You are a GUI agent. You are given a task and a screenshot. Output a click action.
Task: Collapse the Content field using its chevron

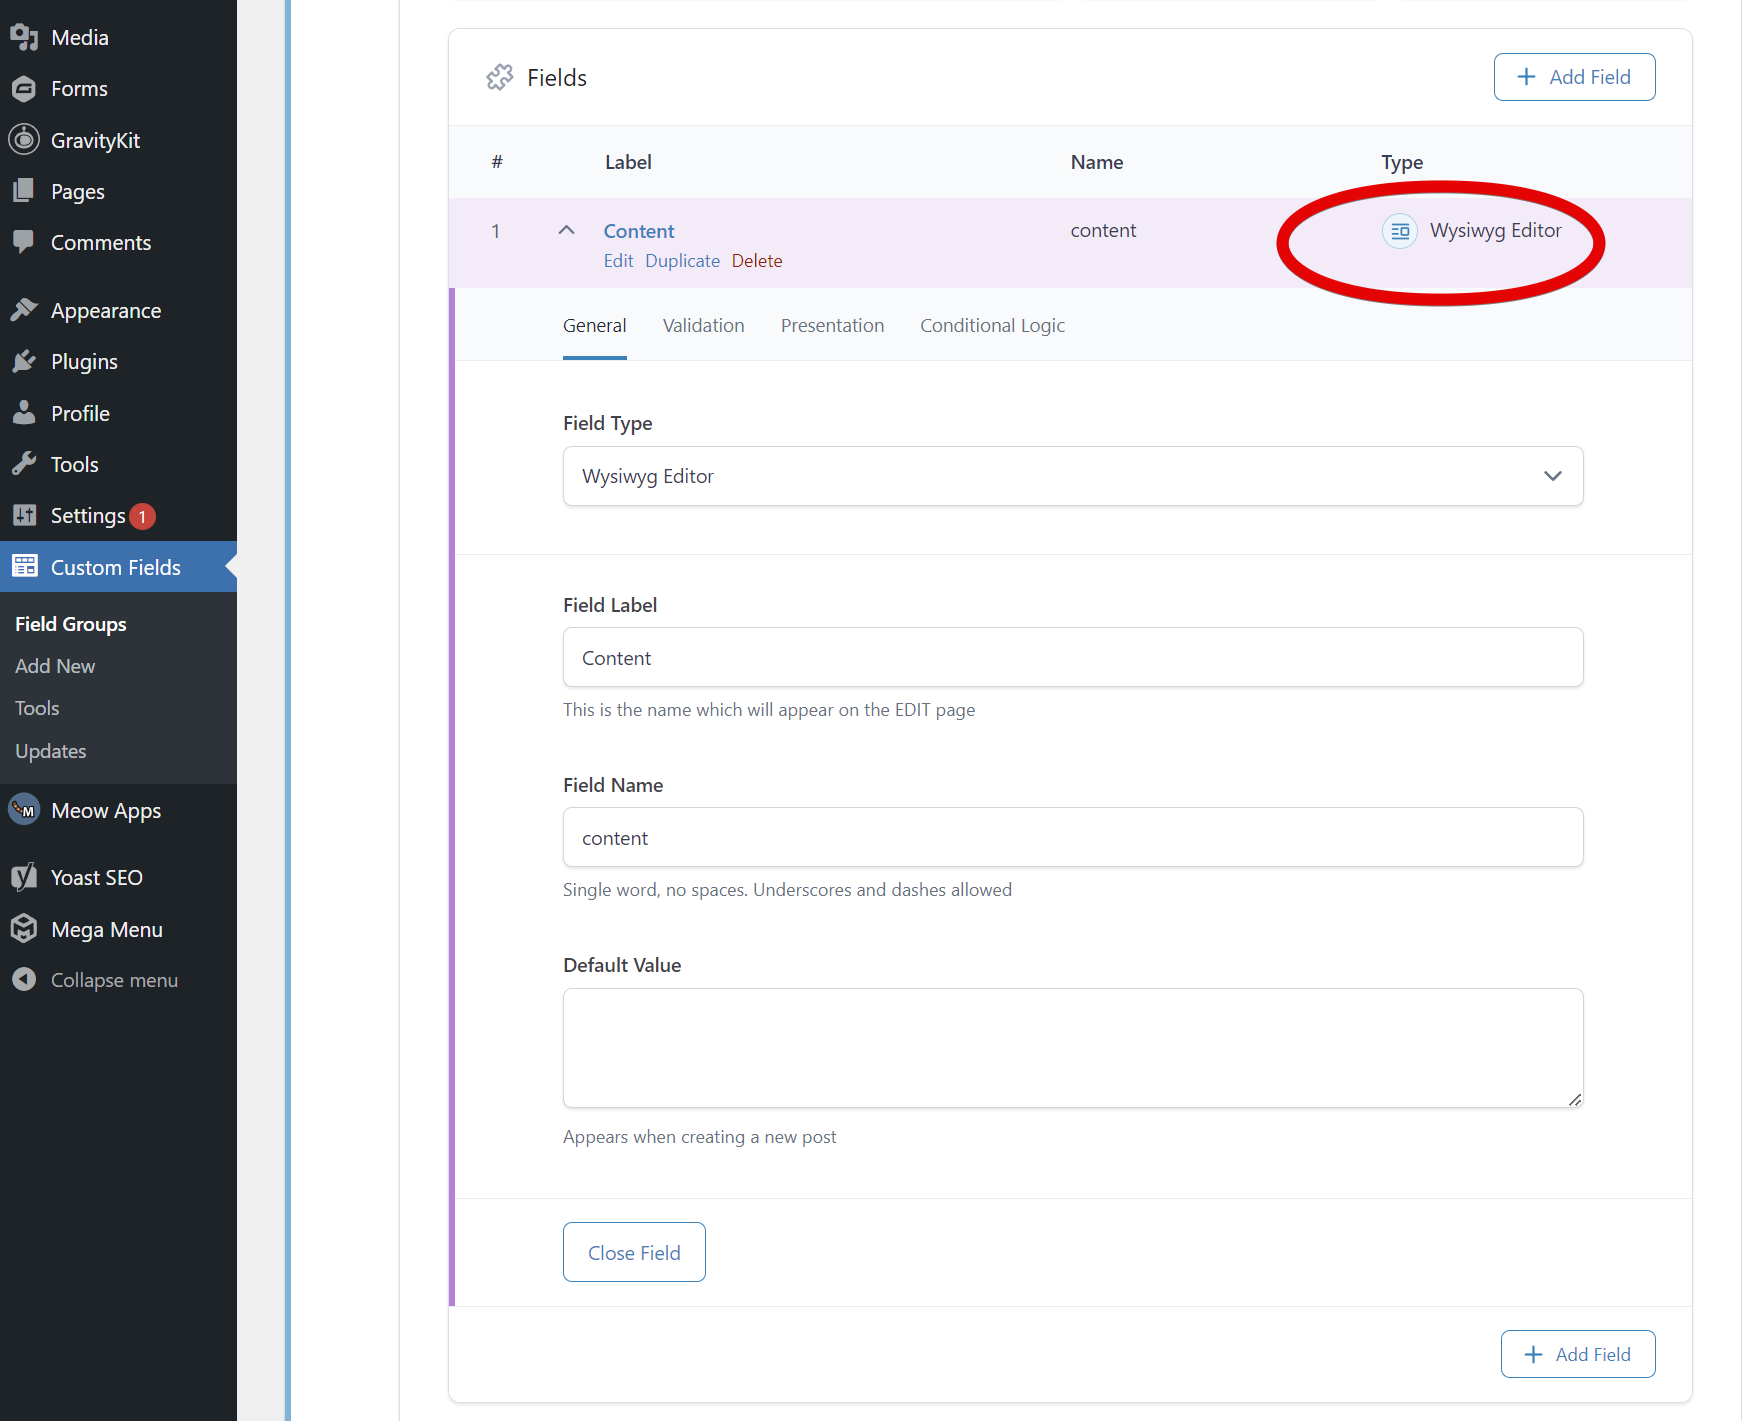click(567, 230)
